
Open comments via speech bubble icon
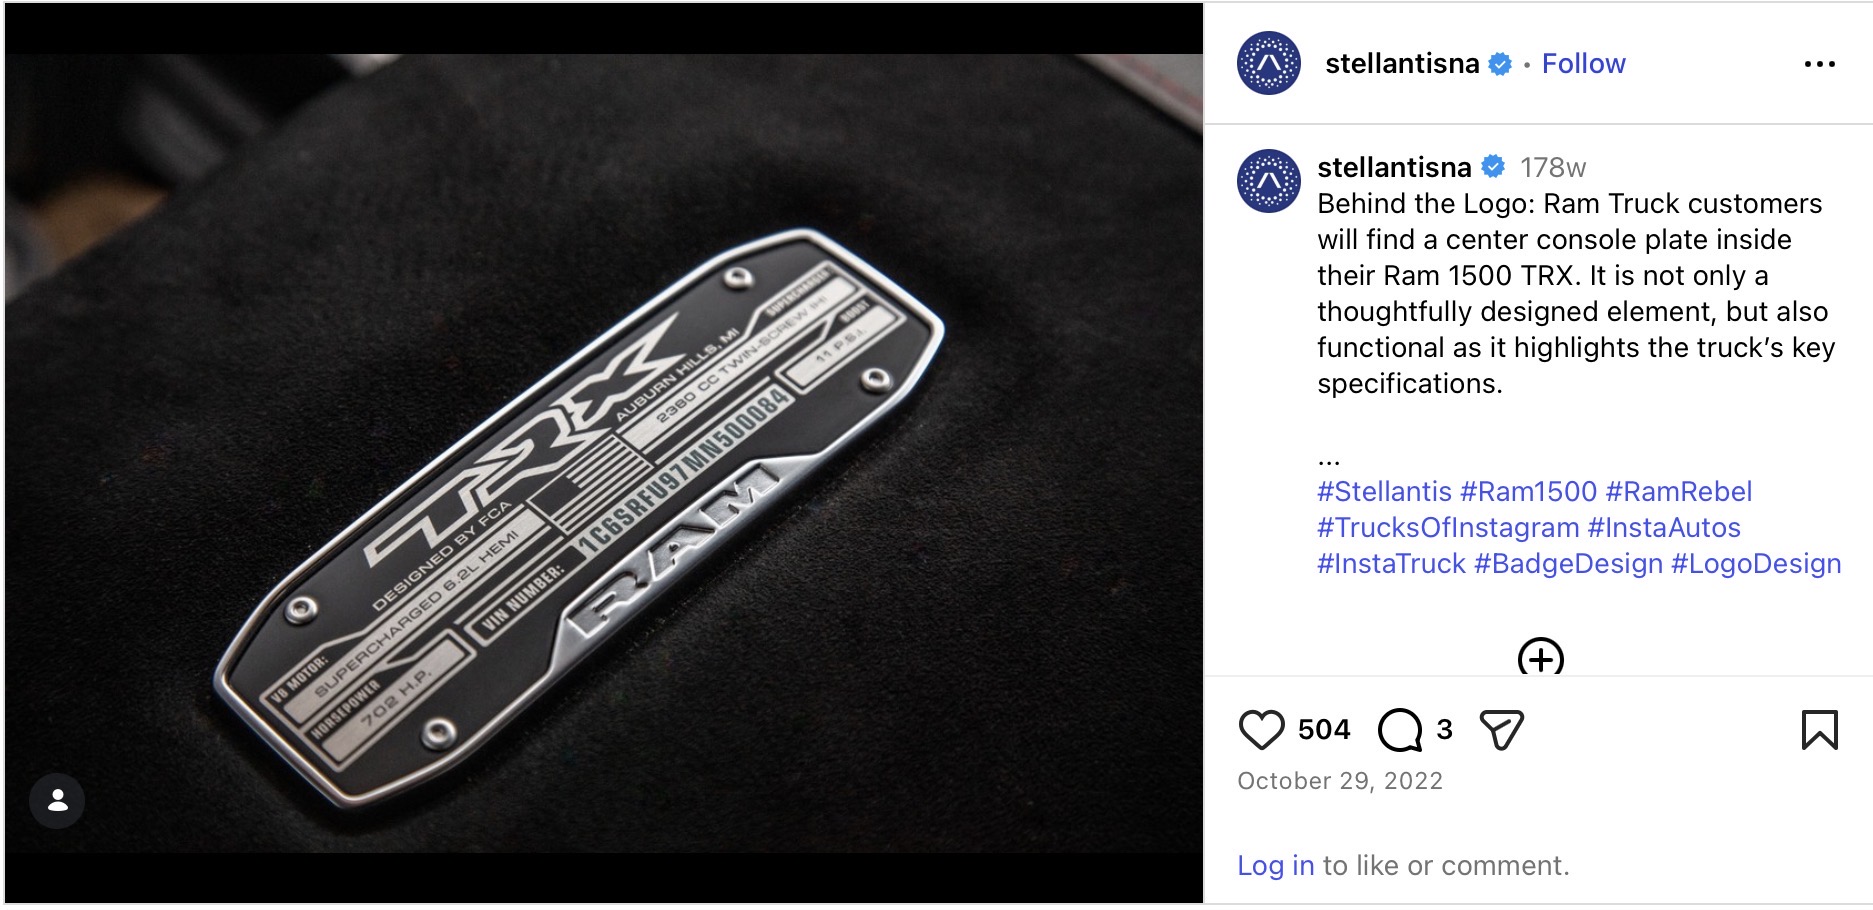tap(1400, 730)
